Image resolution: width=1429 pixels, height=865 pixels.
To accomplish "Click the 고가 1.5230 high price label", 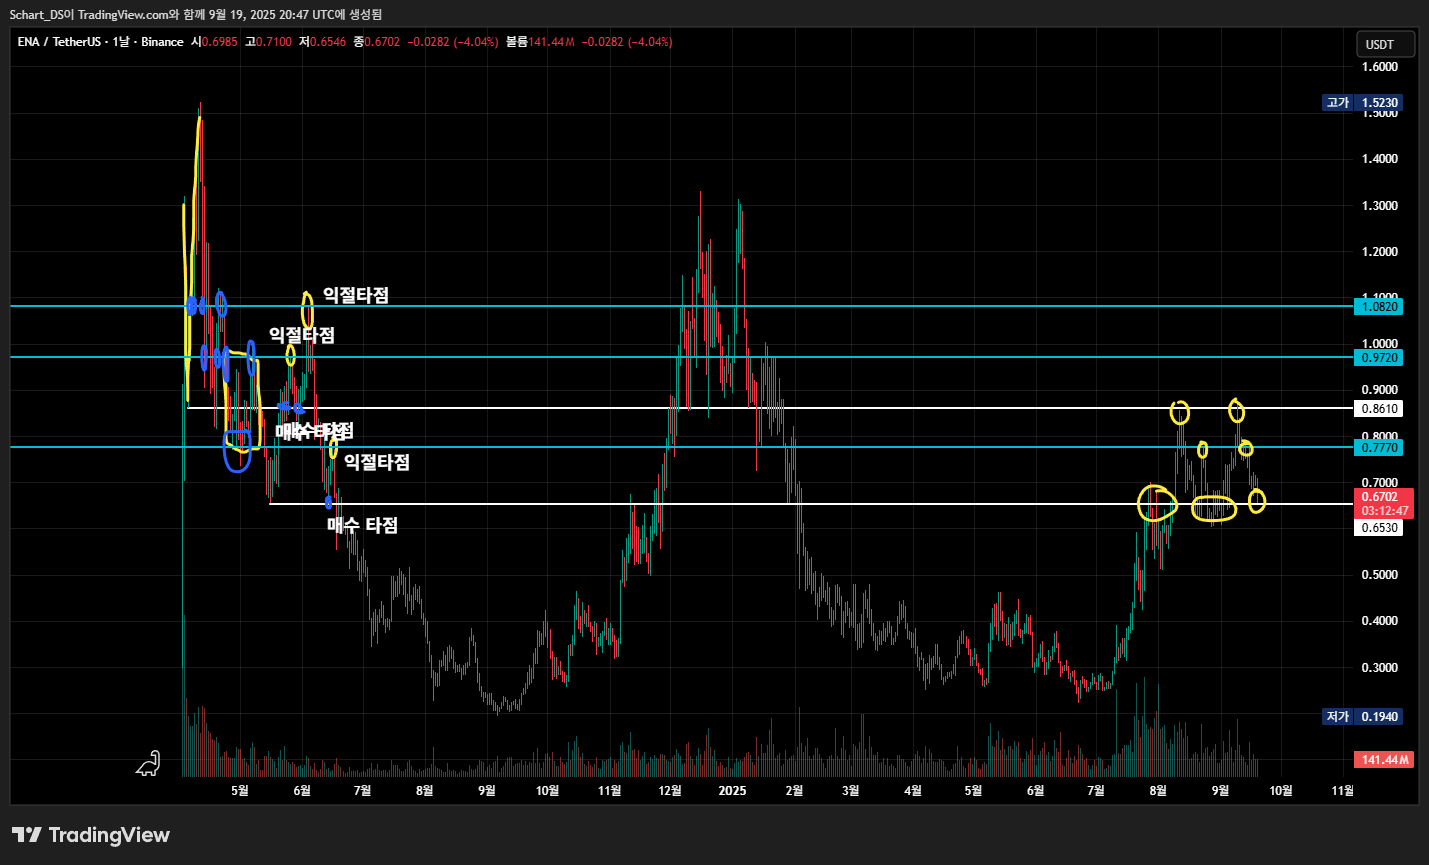I will [x=1361, y=103].
